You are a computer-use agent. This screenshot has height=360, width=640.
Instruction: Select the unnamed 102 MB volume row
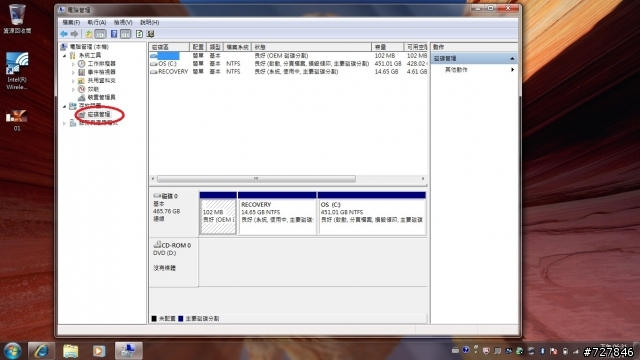[x=288, y=56]
